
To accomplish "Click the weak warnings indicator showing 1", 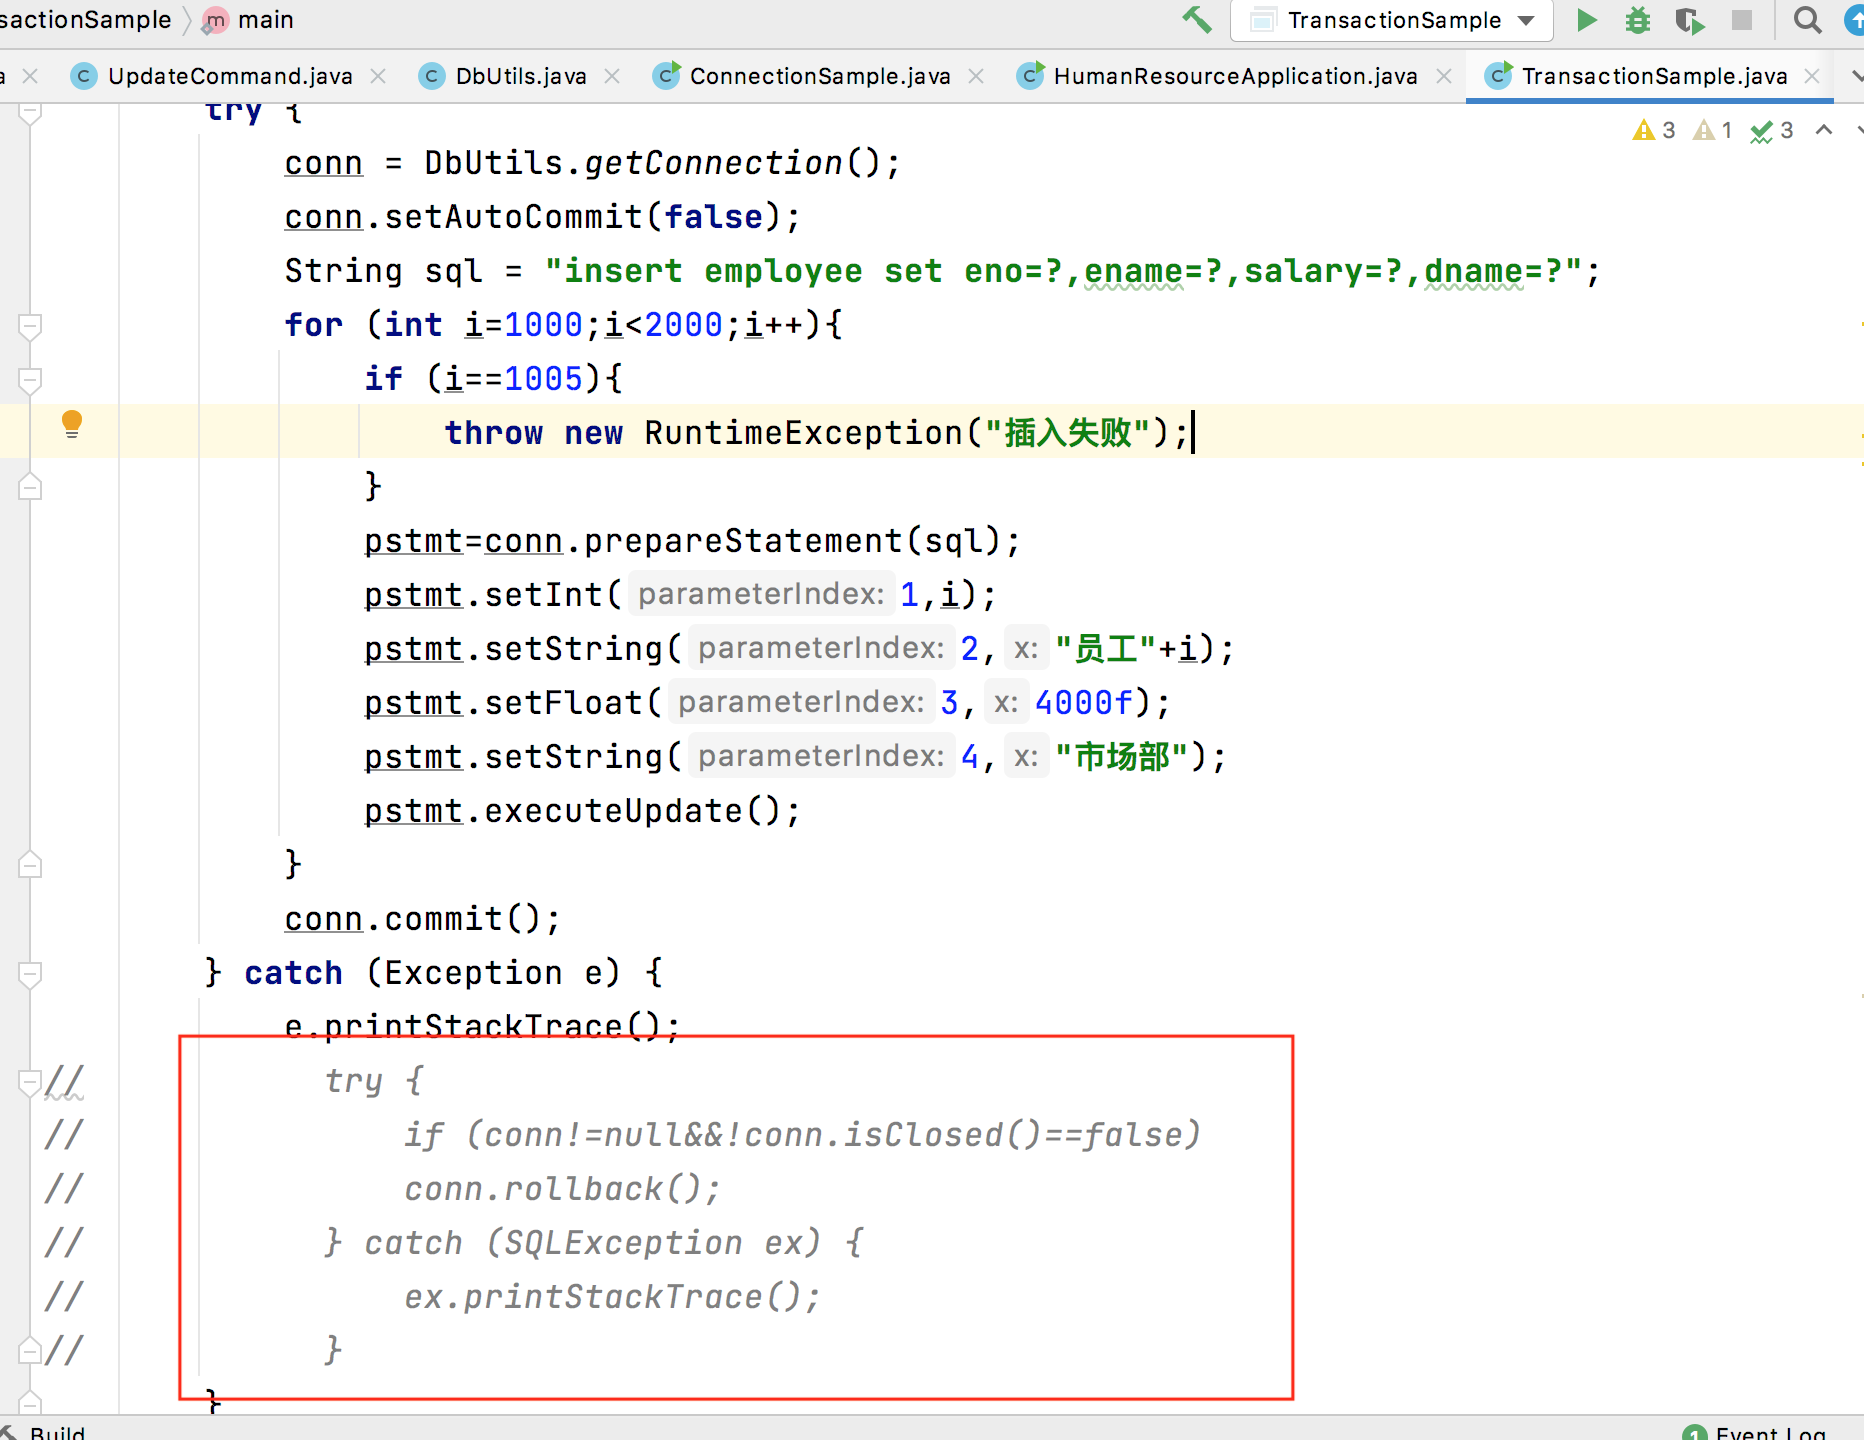I will coord(1712,130).
